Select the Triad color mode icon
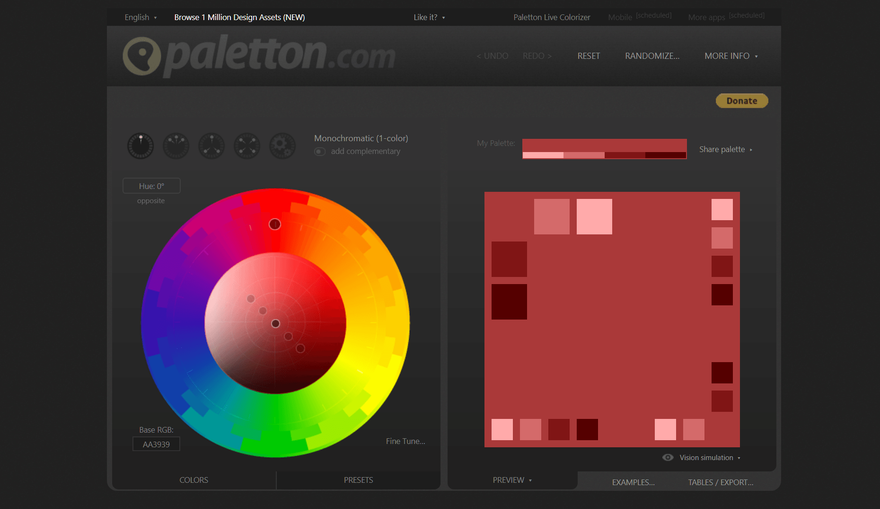This screenshot has width=880, height=509. click(x=212, y=146)
